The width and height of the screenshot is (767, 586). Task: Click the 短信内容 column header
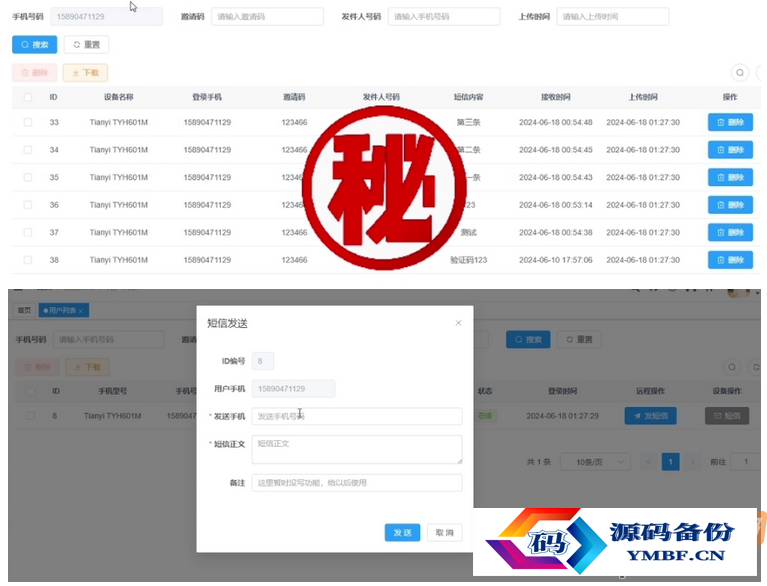469,97
